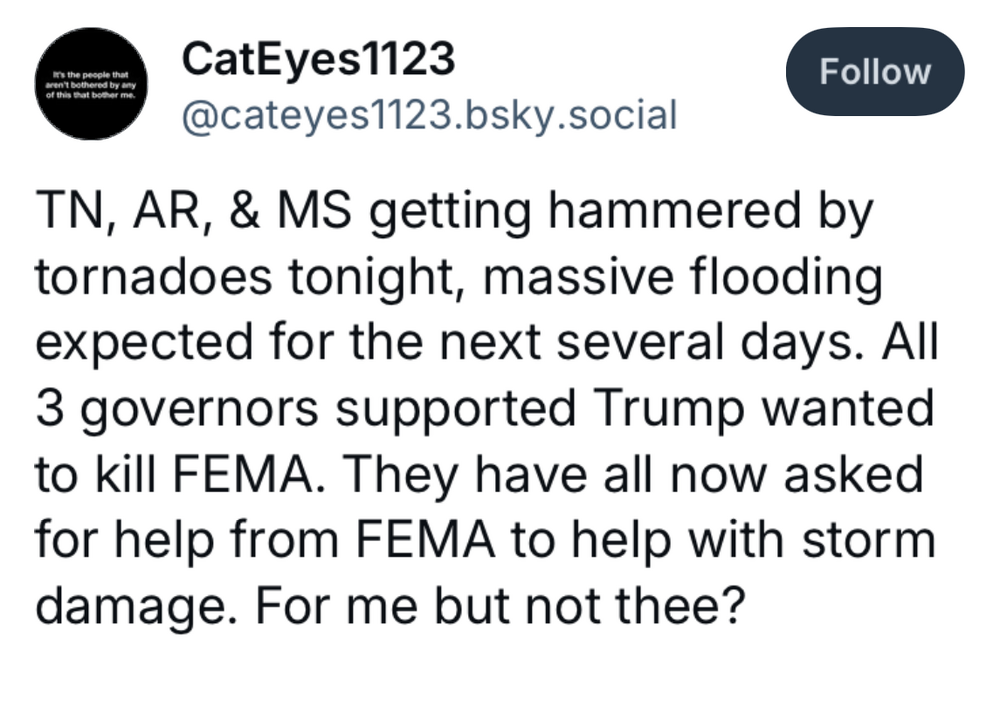Click the Follow button
1000x713 pixels.
point(875,72)
